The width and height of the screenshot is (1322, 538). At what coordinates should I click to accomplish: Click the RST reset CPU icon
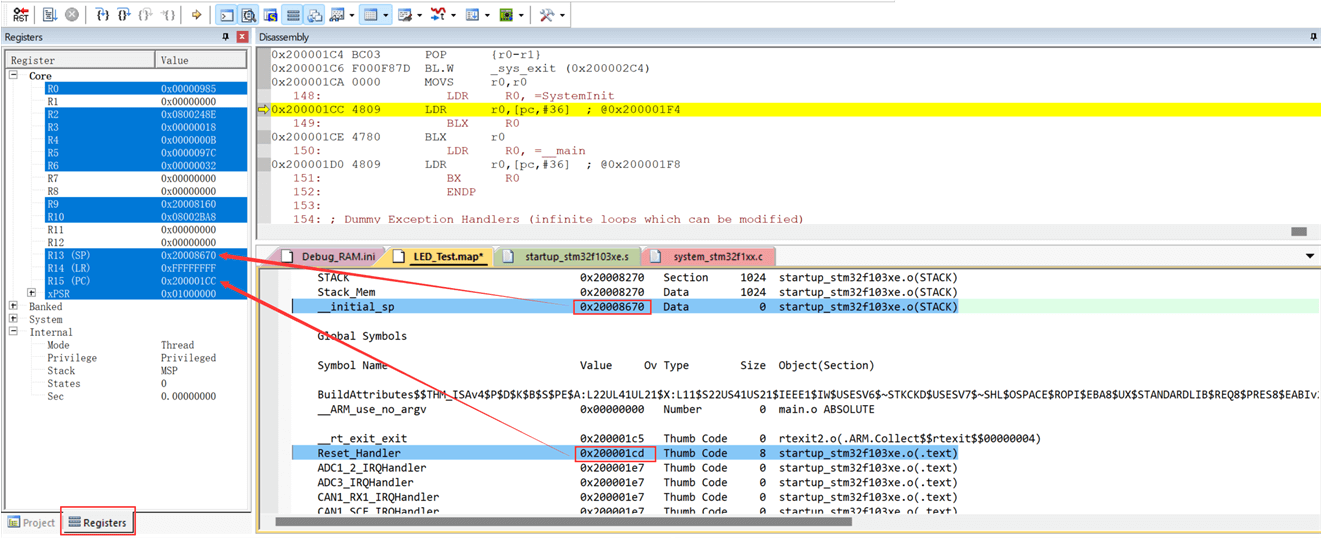click(x=20, y=15)
